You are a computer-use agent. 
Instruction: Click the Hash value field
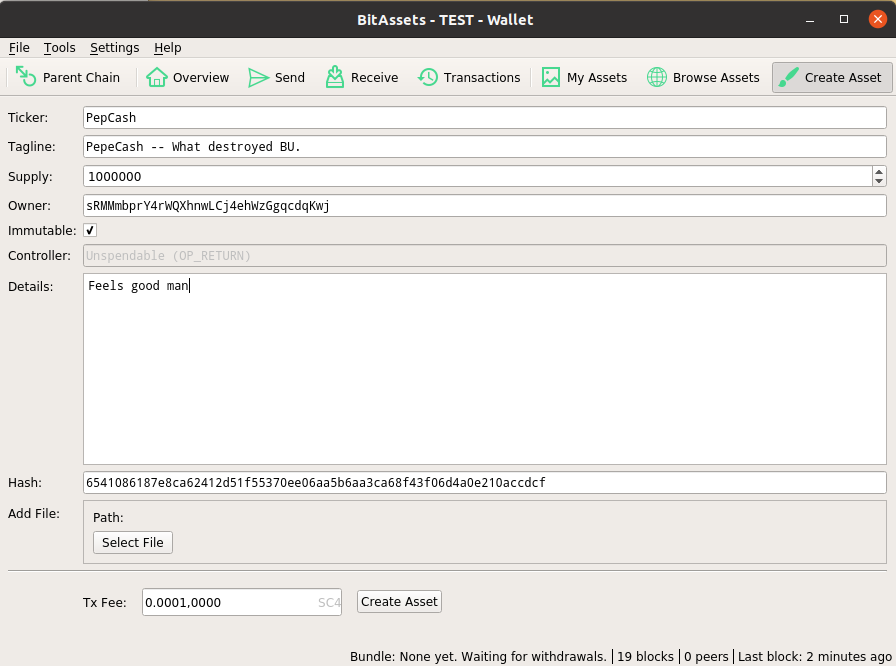(x=485, y=483)
